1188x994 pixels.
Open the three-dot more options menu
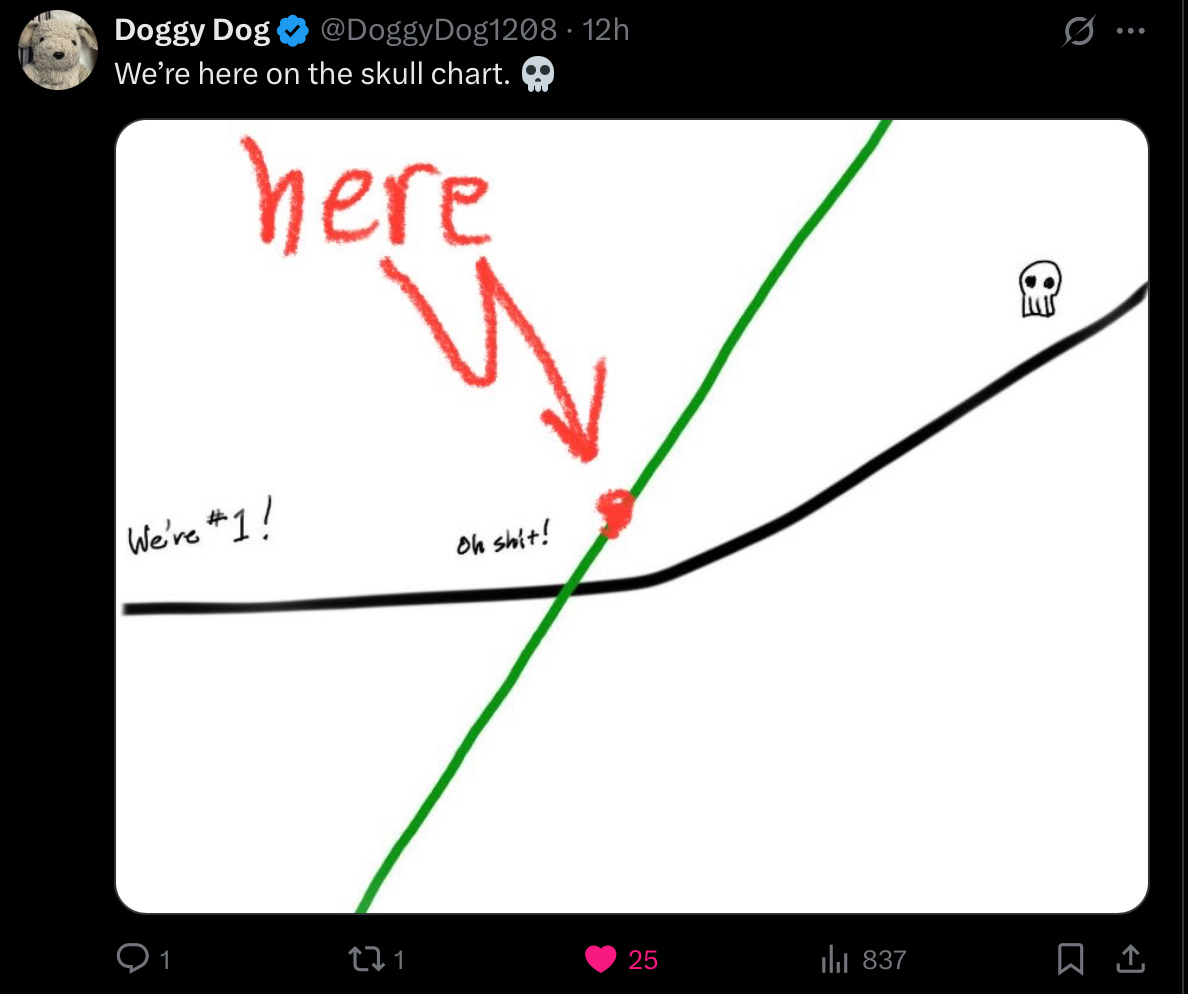(1130, 31)
